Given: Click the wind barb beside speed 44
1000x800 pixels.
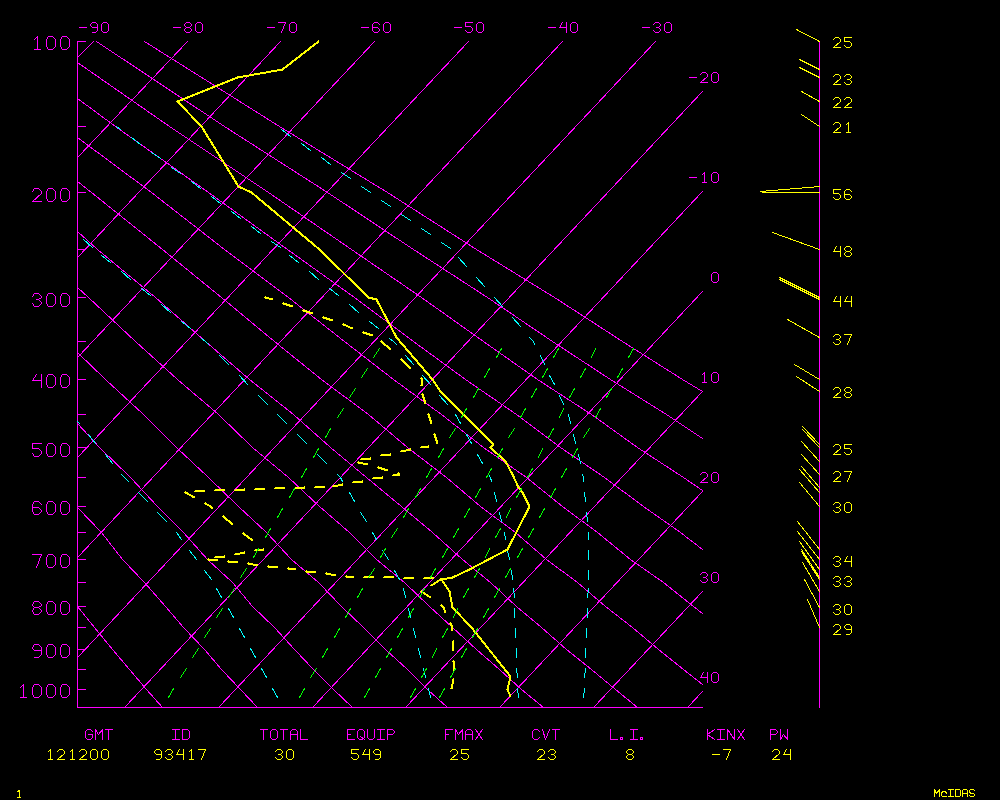Looking at the screenshot, I should tap(799, 289).
